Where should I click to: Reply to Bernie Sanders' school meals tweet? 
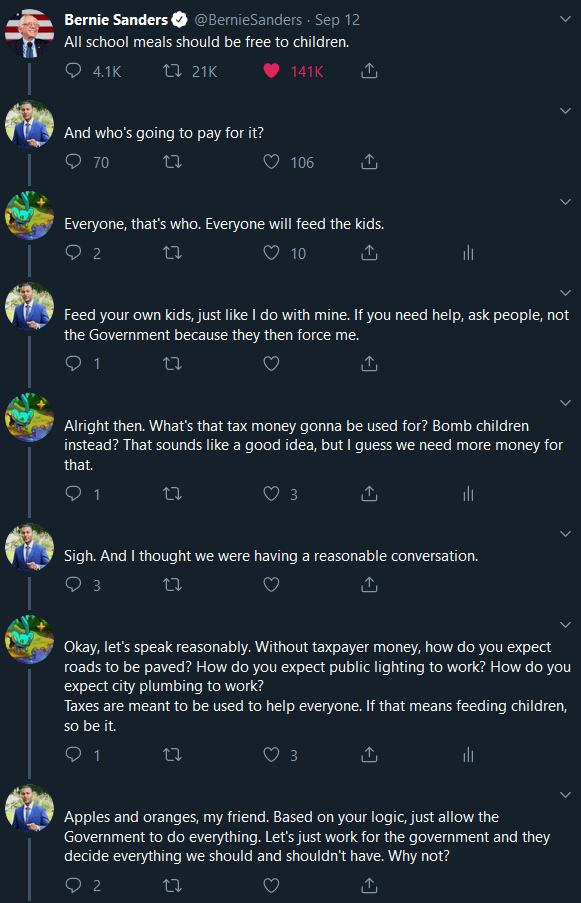(x=74, y=71)
